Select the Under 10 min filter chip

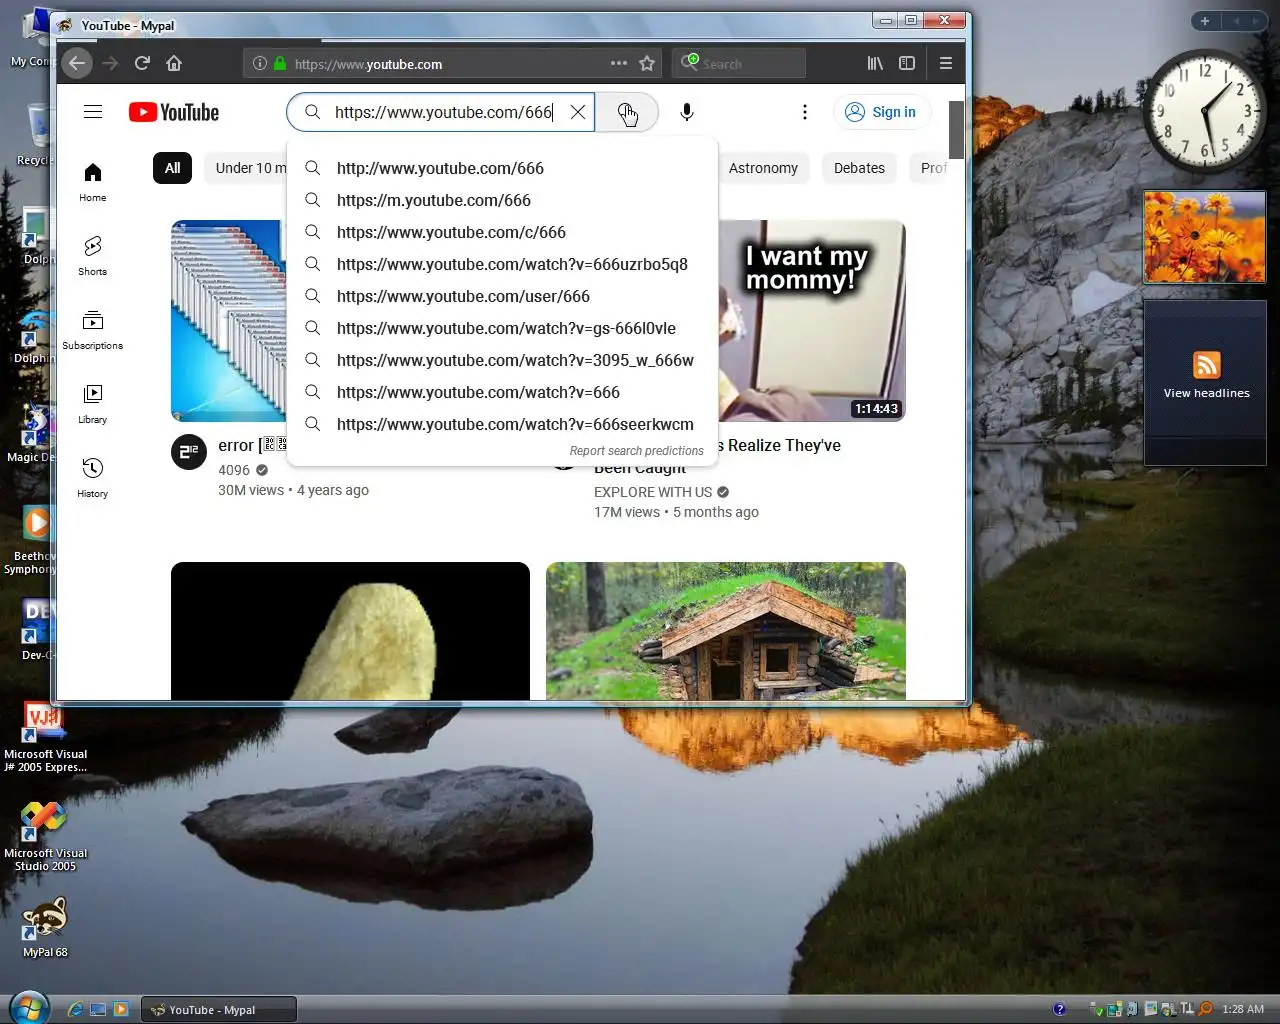(246, 168)
